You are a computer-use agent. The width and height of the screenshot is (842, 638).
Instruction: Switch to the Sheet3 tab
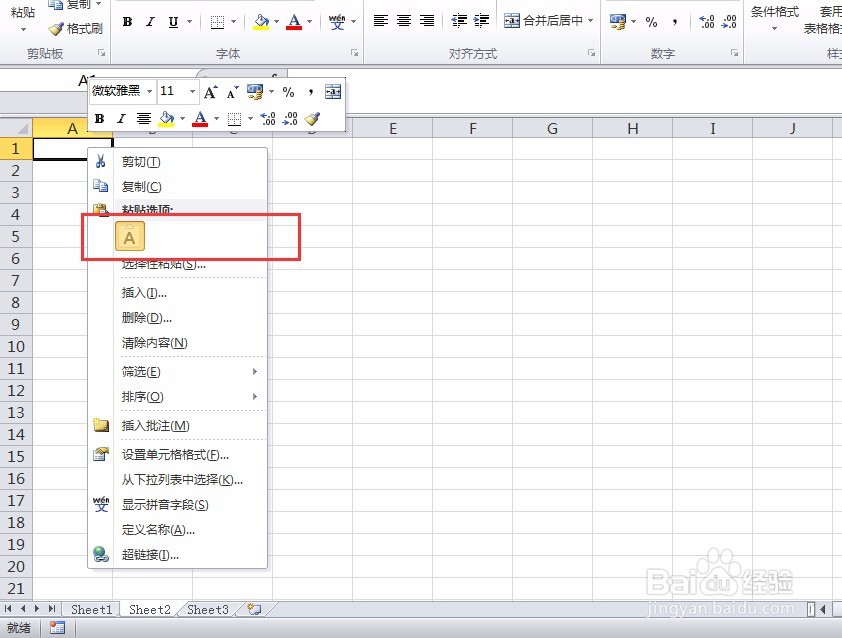pos(207,609)
